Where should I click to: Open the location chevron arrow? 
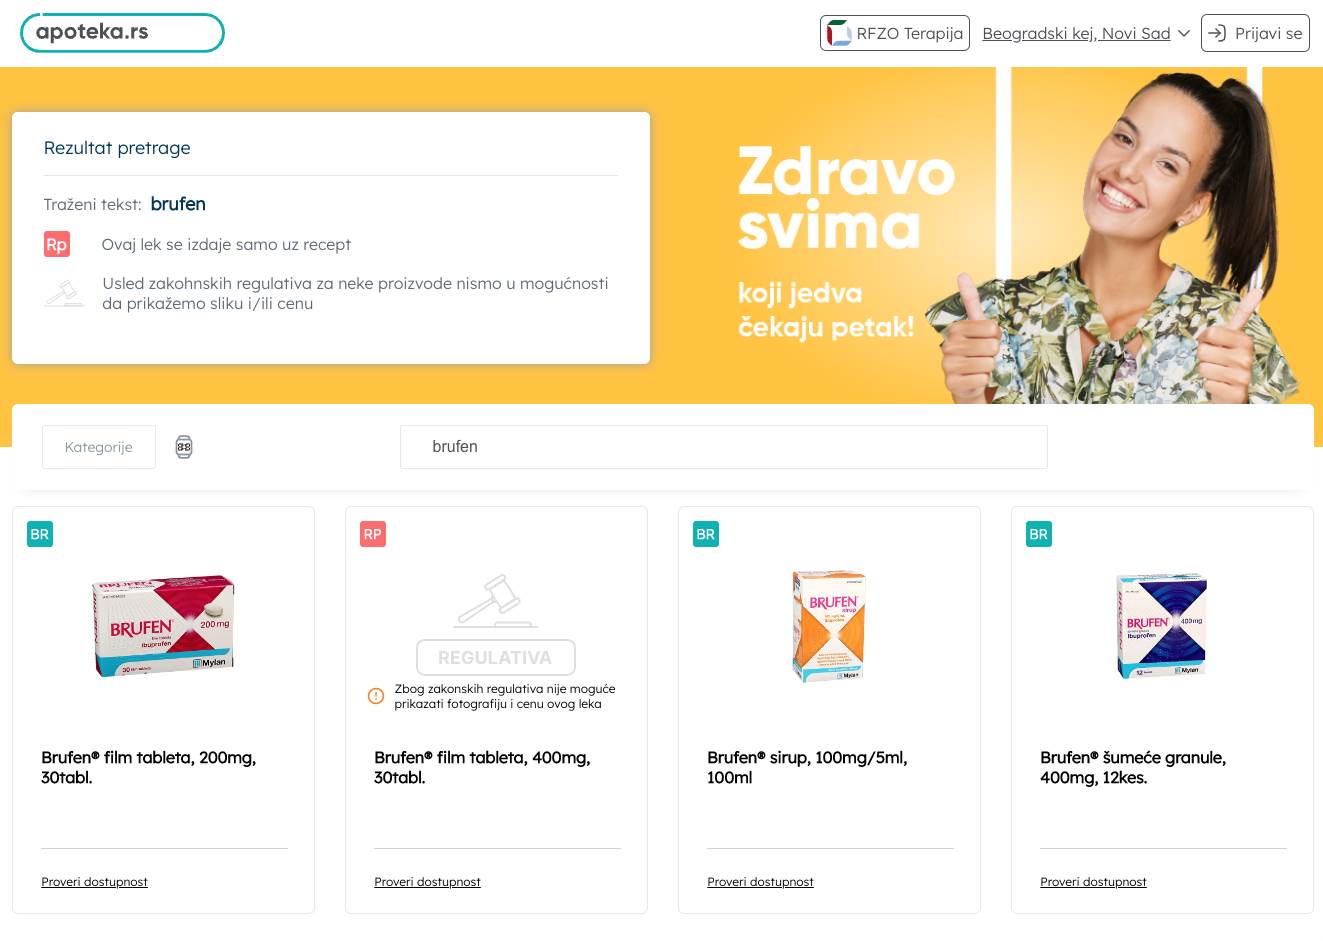(1184, 33)
